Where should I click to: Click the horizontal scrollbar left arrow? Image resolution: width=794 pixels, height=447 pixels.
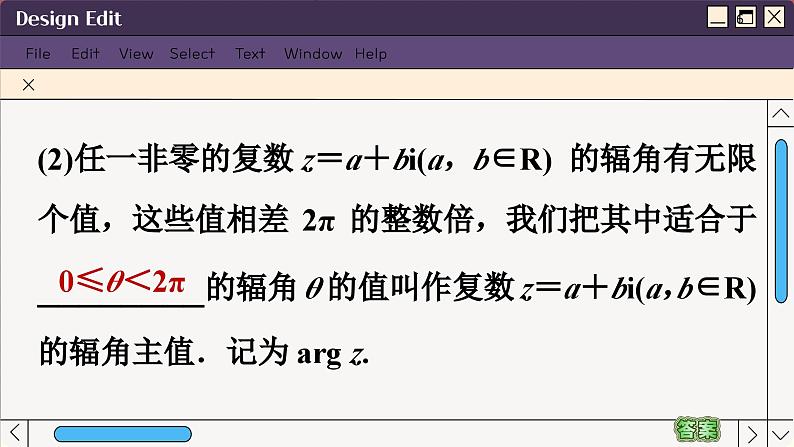pos(15,433)
